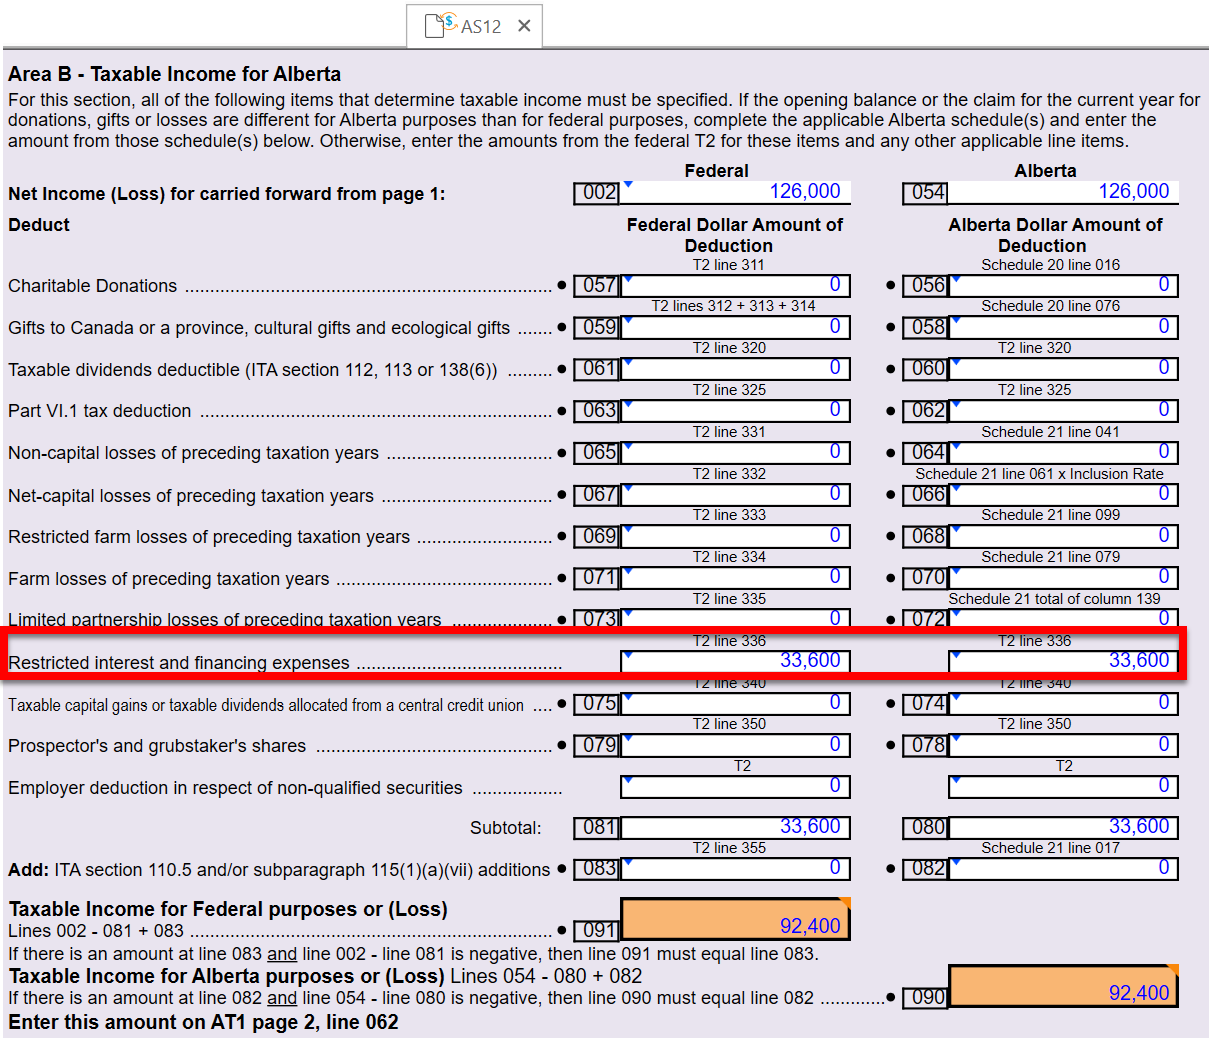Viewport: 1209px width, 1038px height.
Task: Click the 'Taxable dividends deductible' row label
Action: coord(252,370)
